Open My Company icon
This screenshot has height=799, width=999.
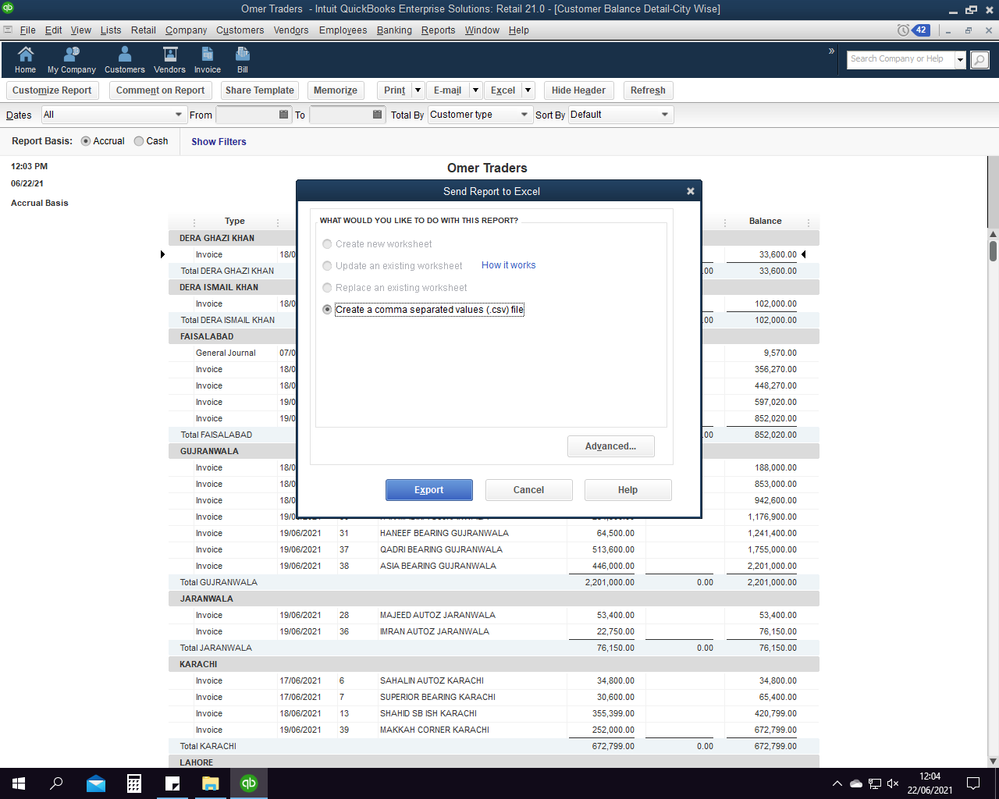coord(71,60)
